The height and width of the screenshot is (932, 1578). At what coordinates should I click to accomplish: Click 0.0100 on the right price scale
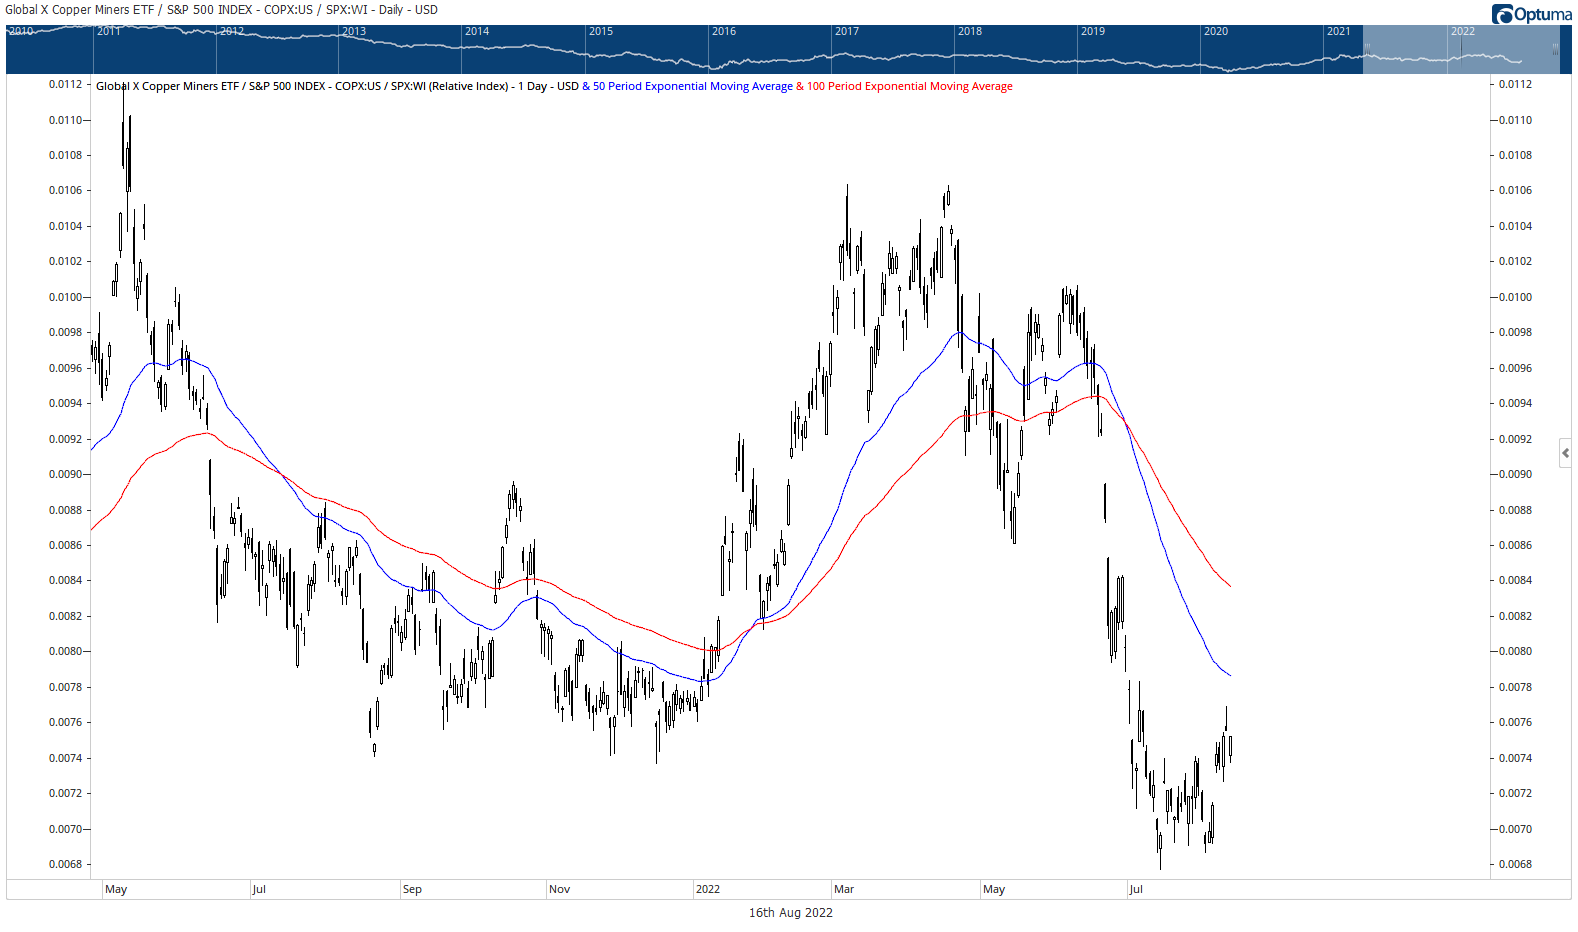coord(1515,297)
